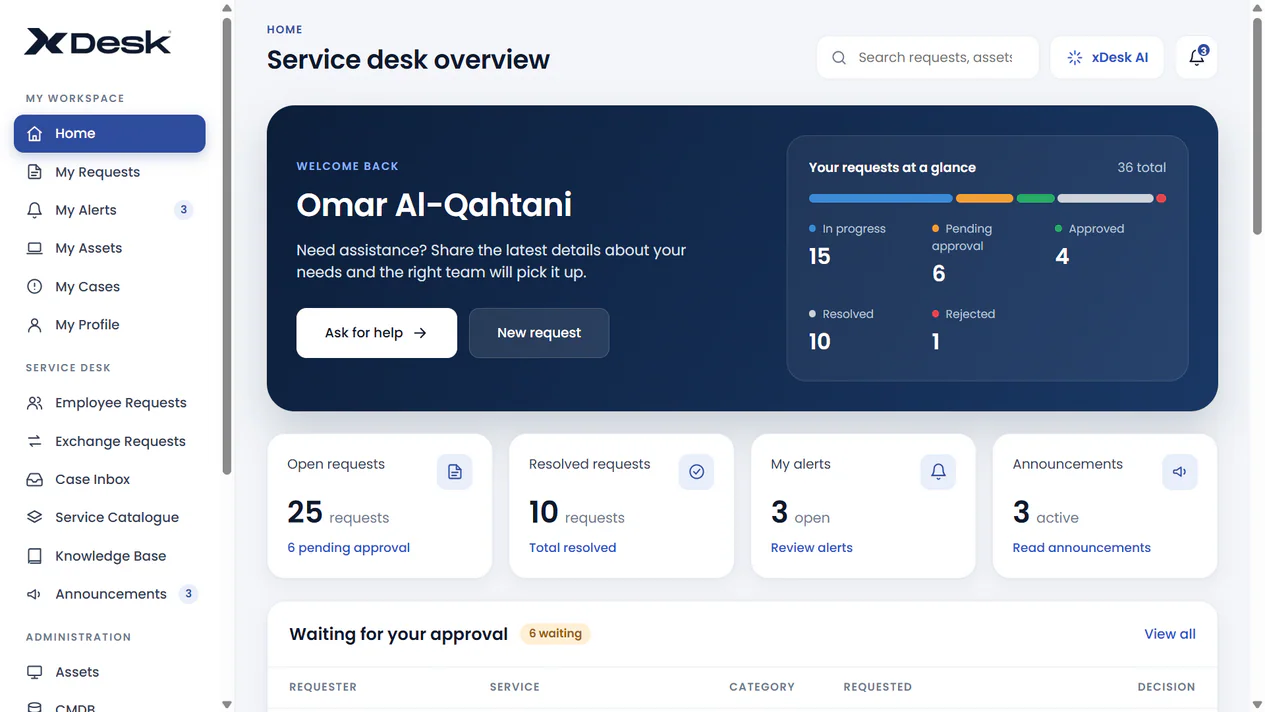Click the sidebar vertical scrollbar
This screenshot has width=1265, height=712.
pyautogui.click(x=227, y=245)
